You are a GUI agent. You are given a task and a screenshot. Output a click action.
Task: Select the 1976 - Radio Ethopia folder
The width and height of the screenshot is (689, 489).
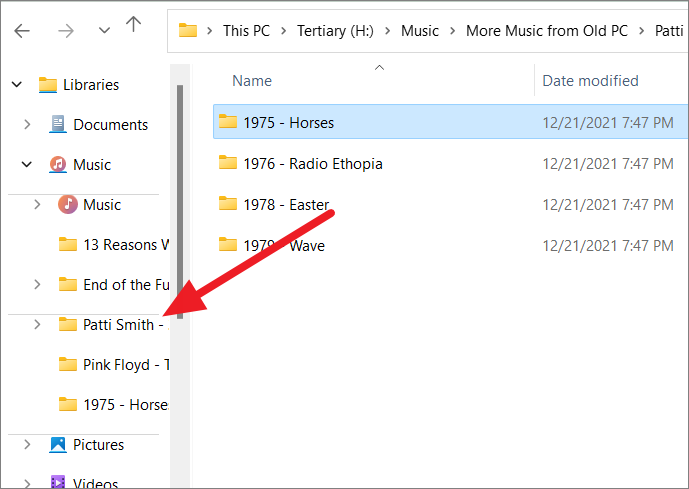(x=313, y=163)
